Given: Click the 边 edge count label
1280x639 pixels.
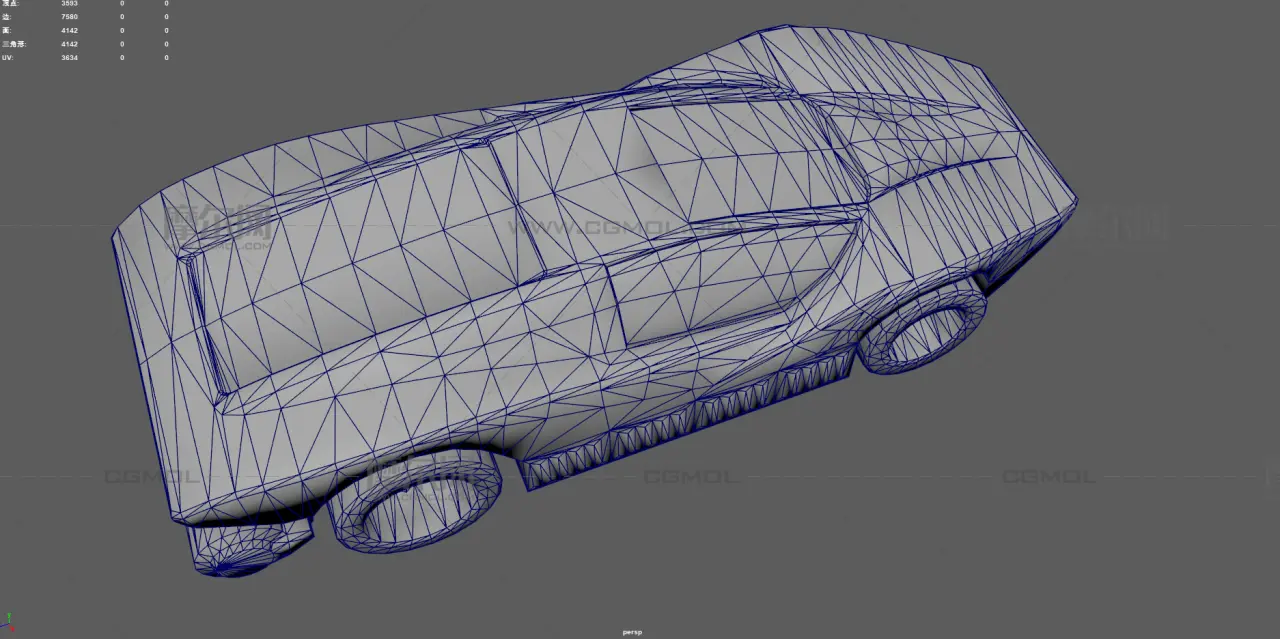Looking at the screenshot, I should coord(8,17).
